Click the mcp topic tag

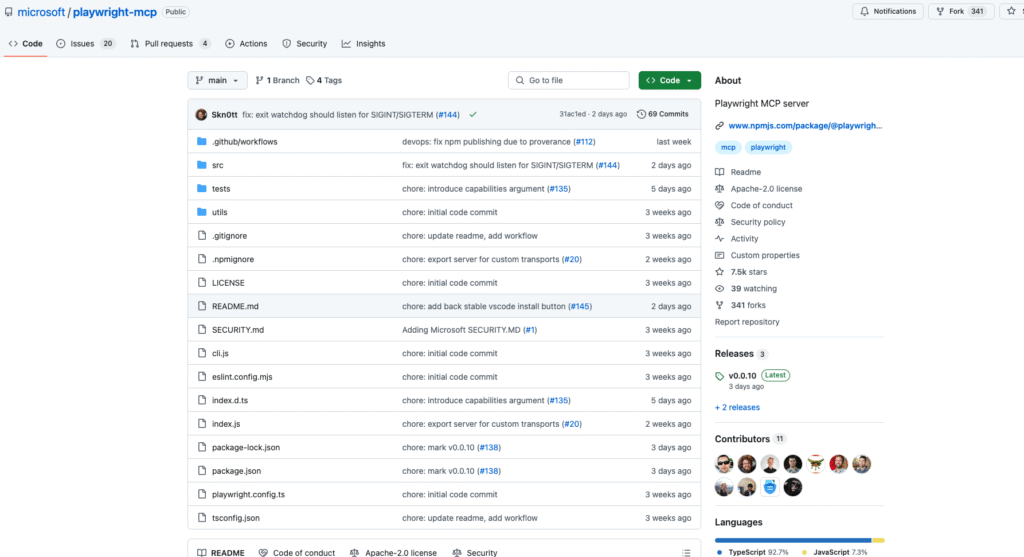(729, 147)
